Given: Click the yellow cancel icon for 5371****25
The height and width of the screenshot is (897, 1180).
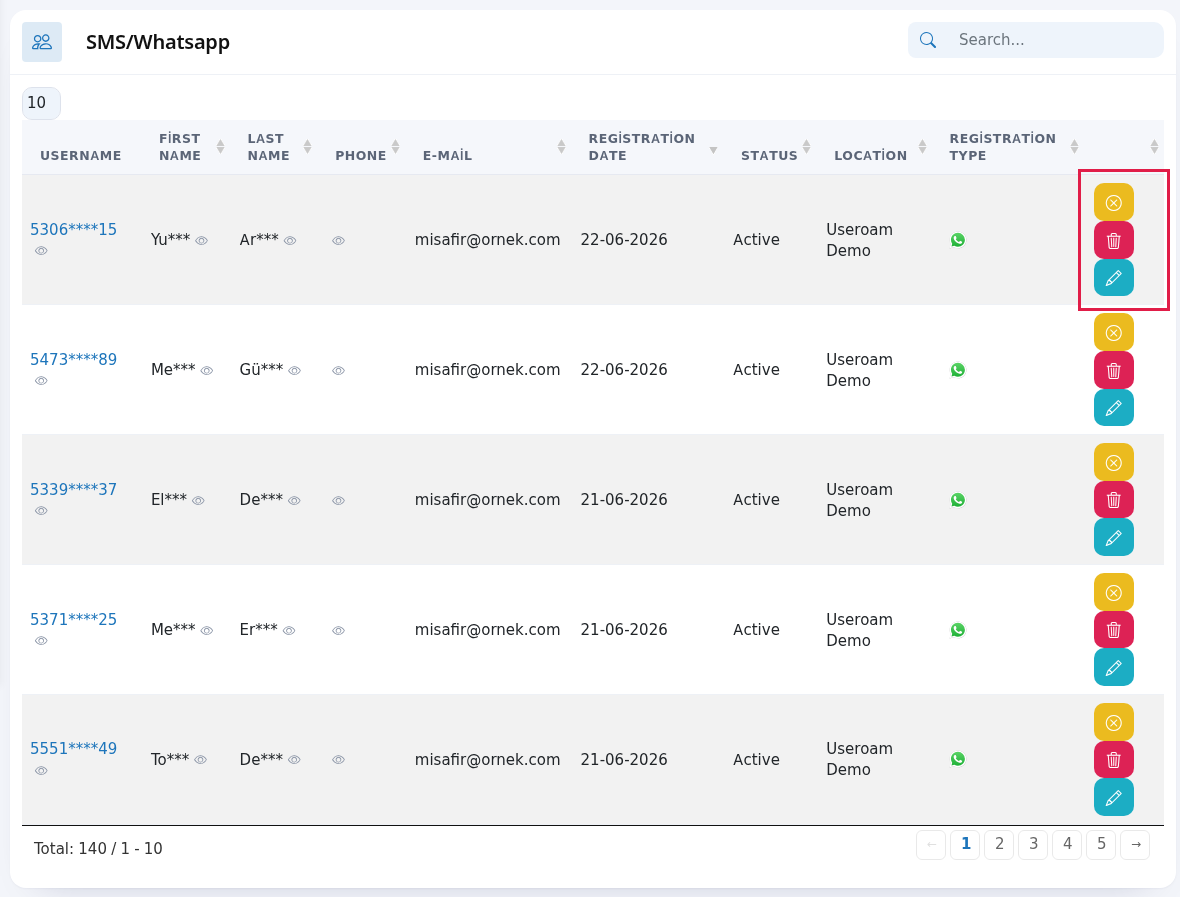Looking at the screenshot, I should (1114, 593).
